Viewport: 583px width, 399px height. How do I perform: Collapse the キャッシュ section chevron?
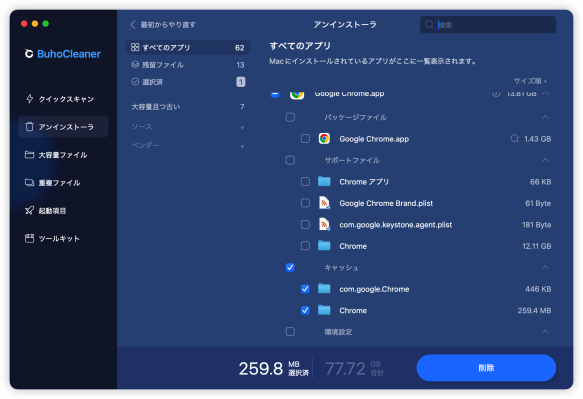point(545,267)
